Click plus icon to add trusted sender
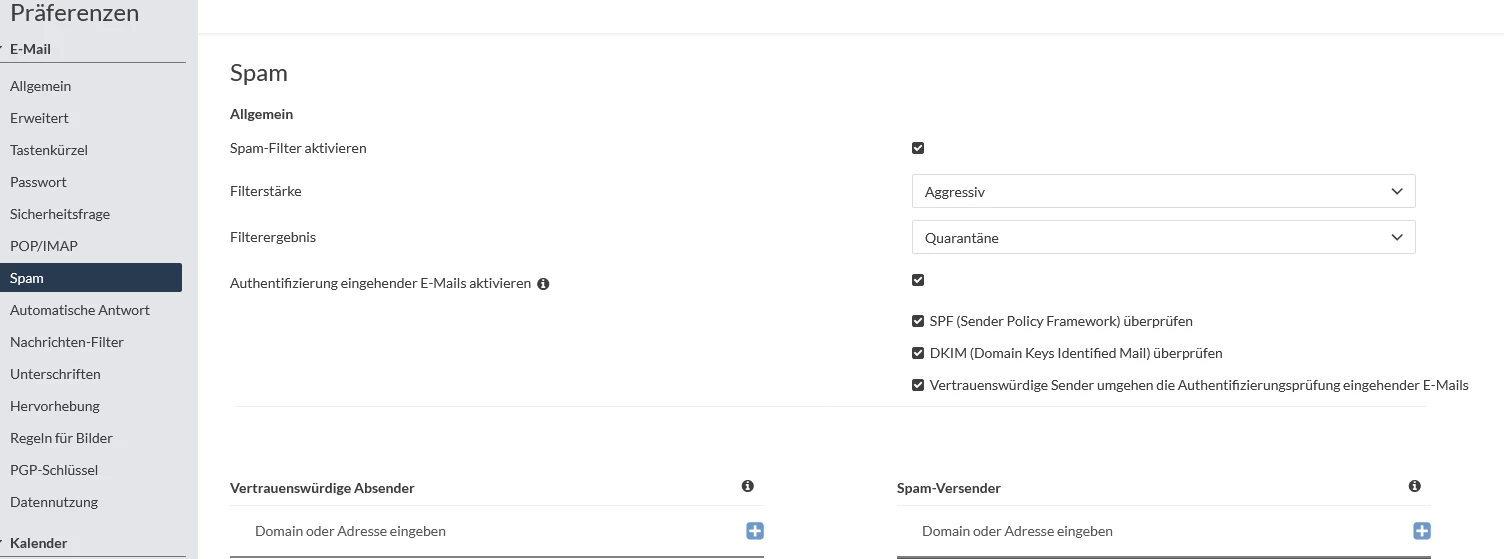1504x559 pixels. [x=755, y=531]
